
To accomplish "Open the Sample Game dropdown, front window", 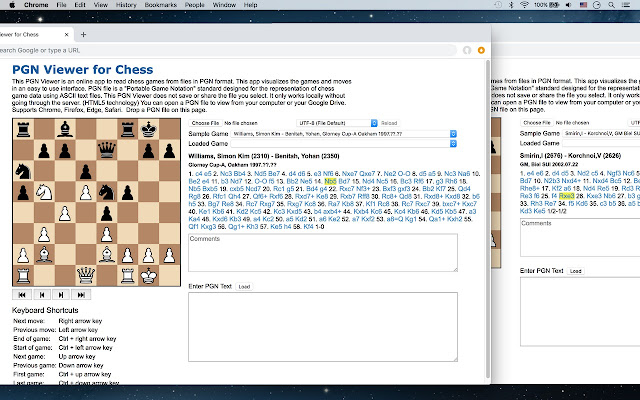I will coord(344,134).
